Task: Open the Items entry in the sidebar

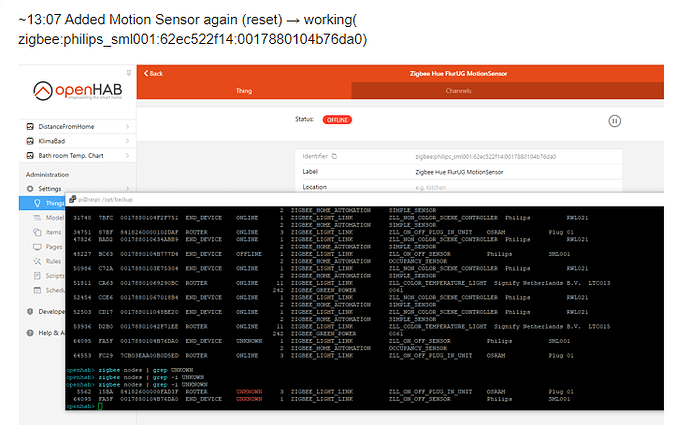Action: pyautogui.click(x=54, y=232)
